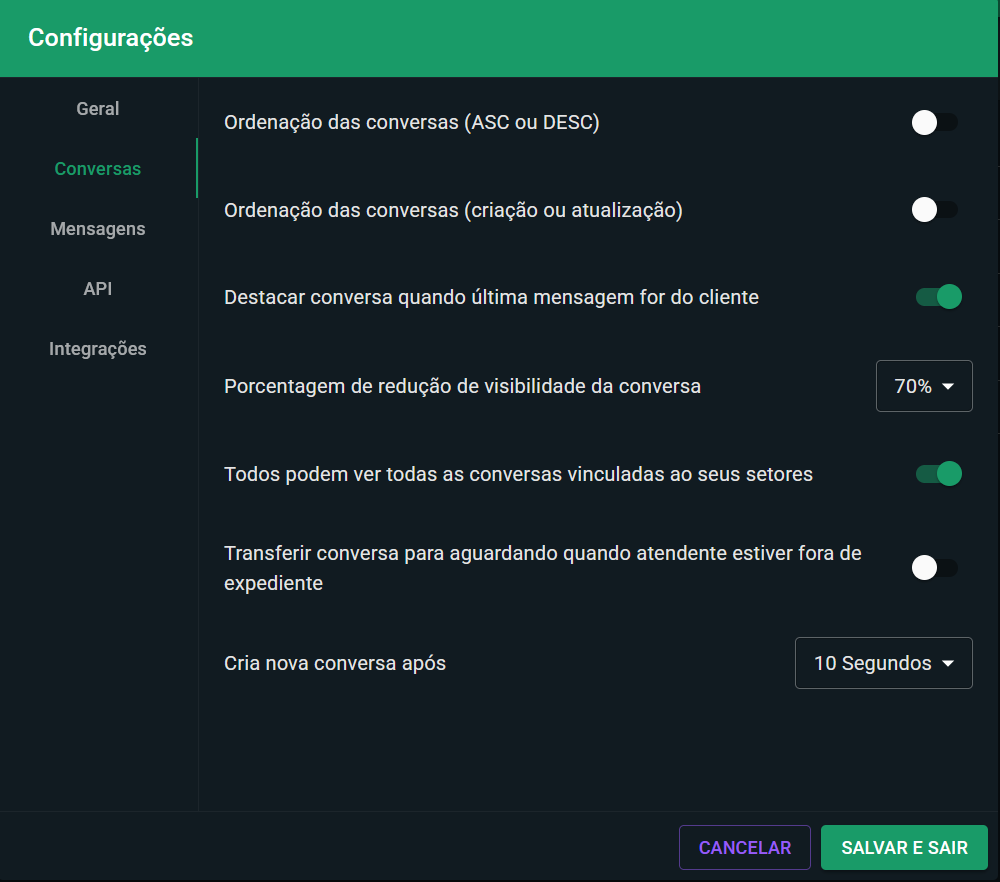Turn off the 'Todos podem ver' switch
The height and width of the screenshot is (882, 1000).
click(x=938, y=474)
